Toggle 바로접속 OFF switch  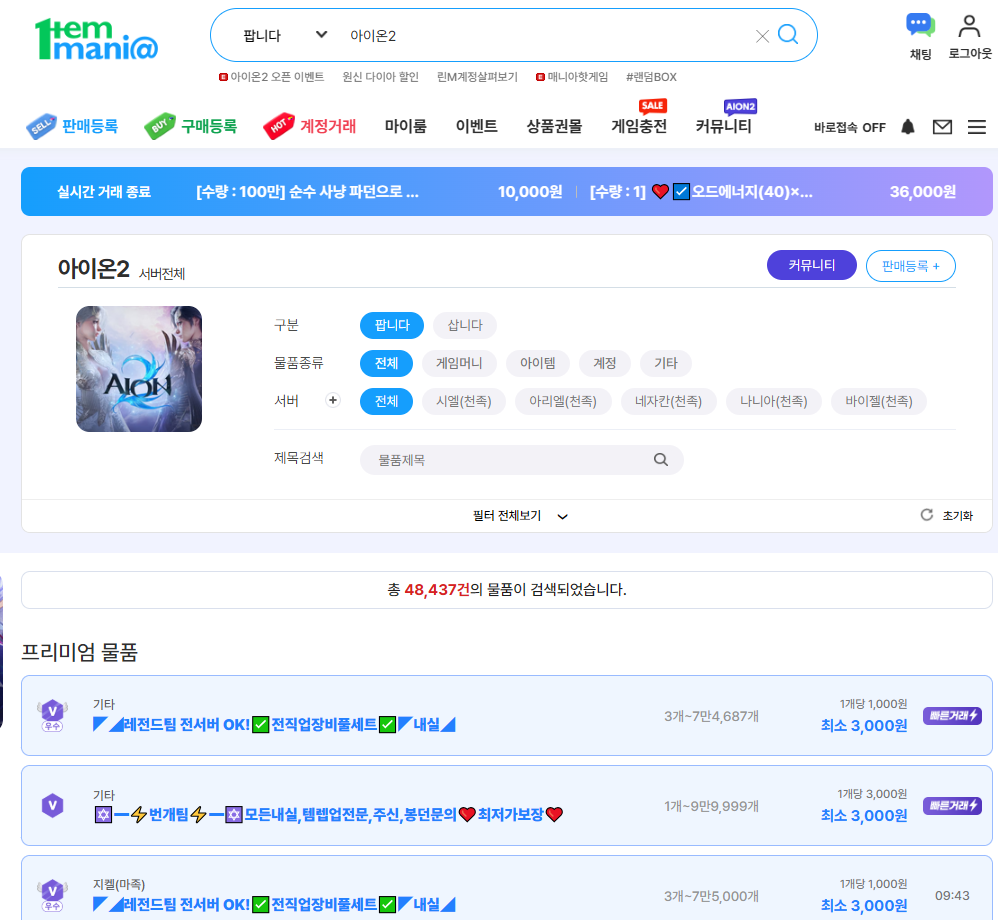850,127
